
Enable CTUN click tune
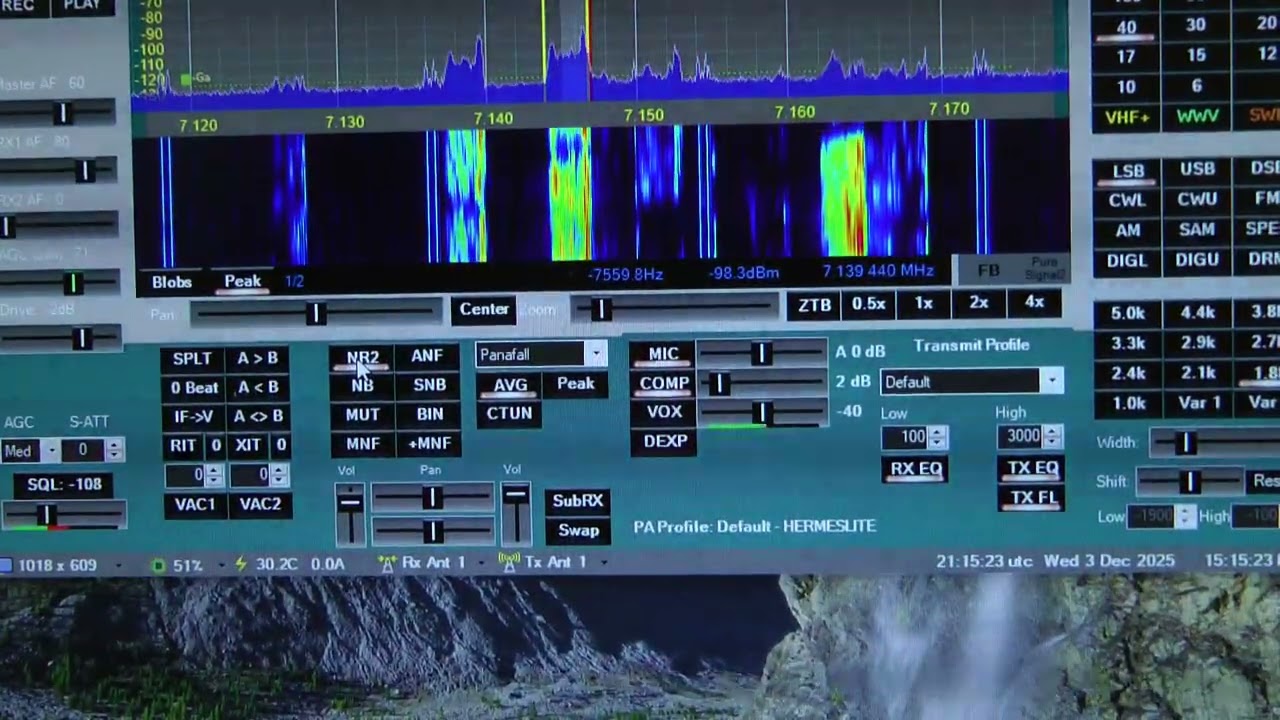pyautogui.click(x=509, y=414)
